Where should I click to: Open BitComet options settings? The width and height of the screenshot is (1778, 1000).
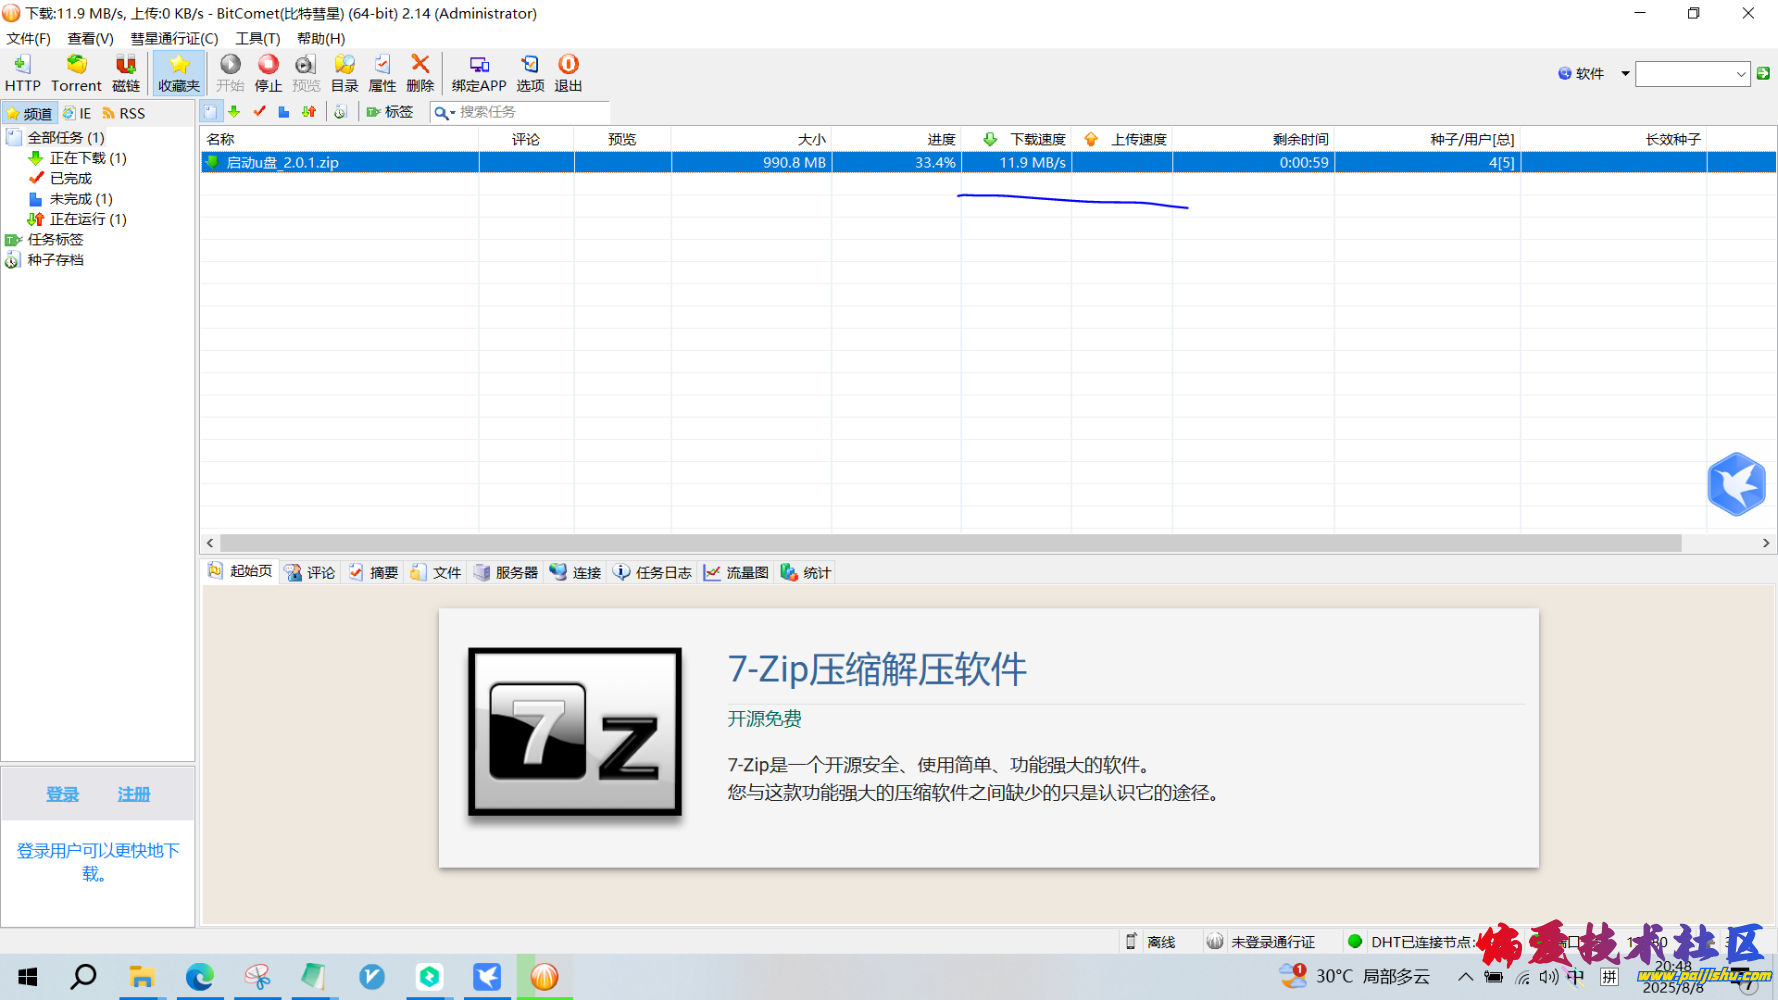[x=530, y=72]
